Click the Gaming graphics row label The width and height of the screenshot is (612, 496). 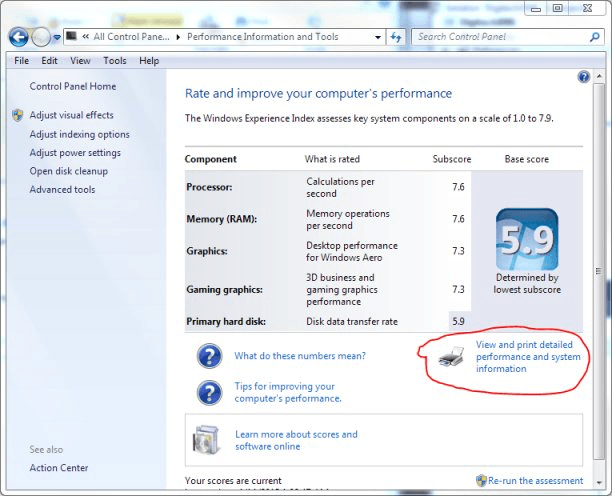coord(224,290)
